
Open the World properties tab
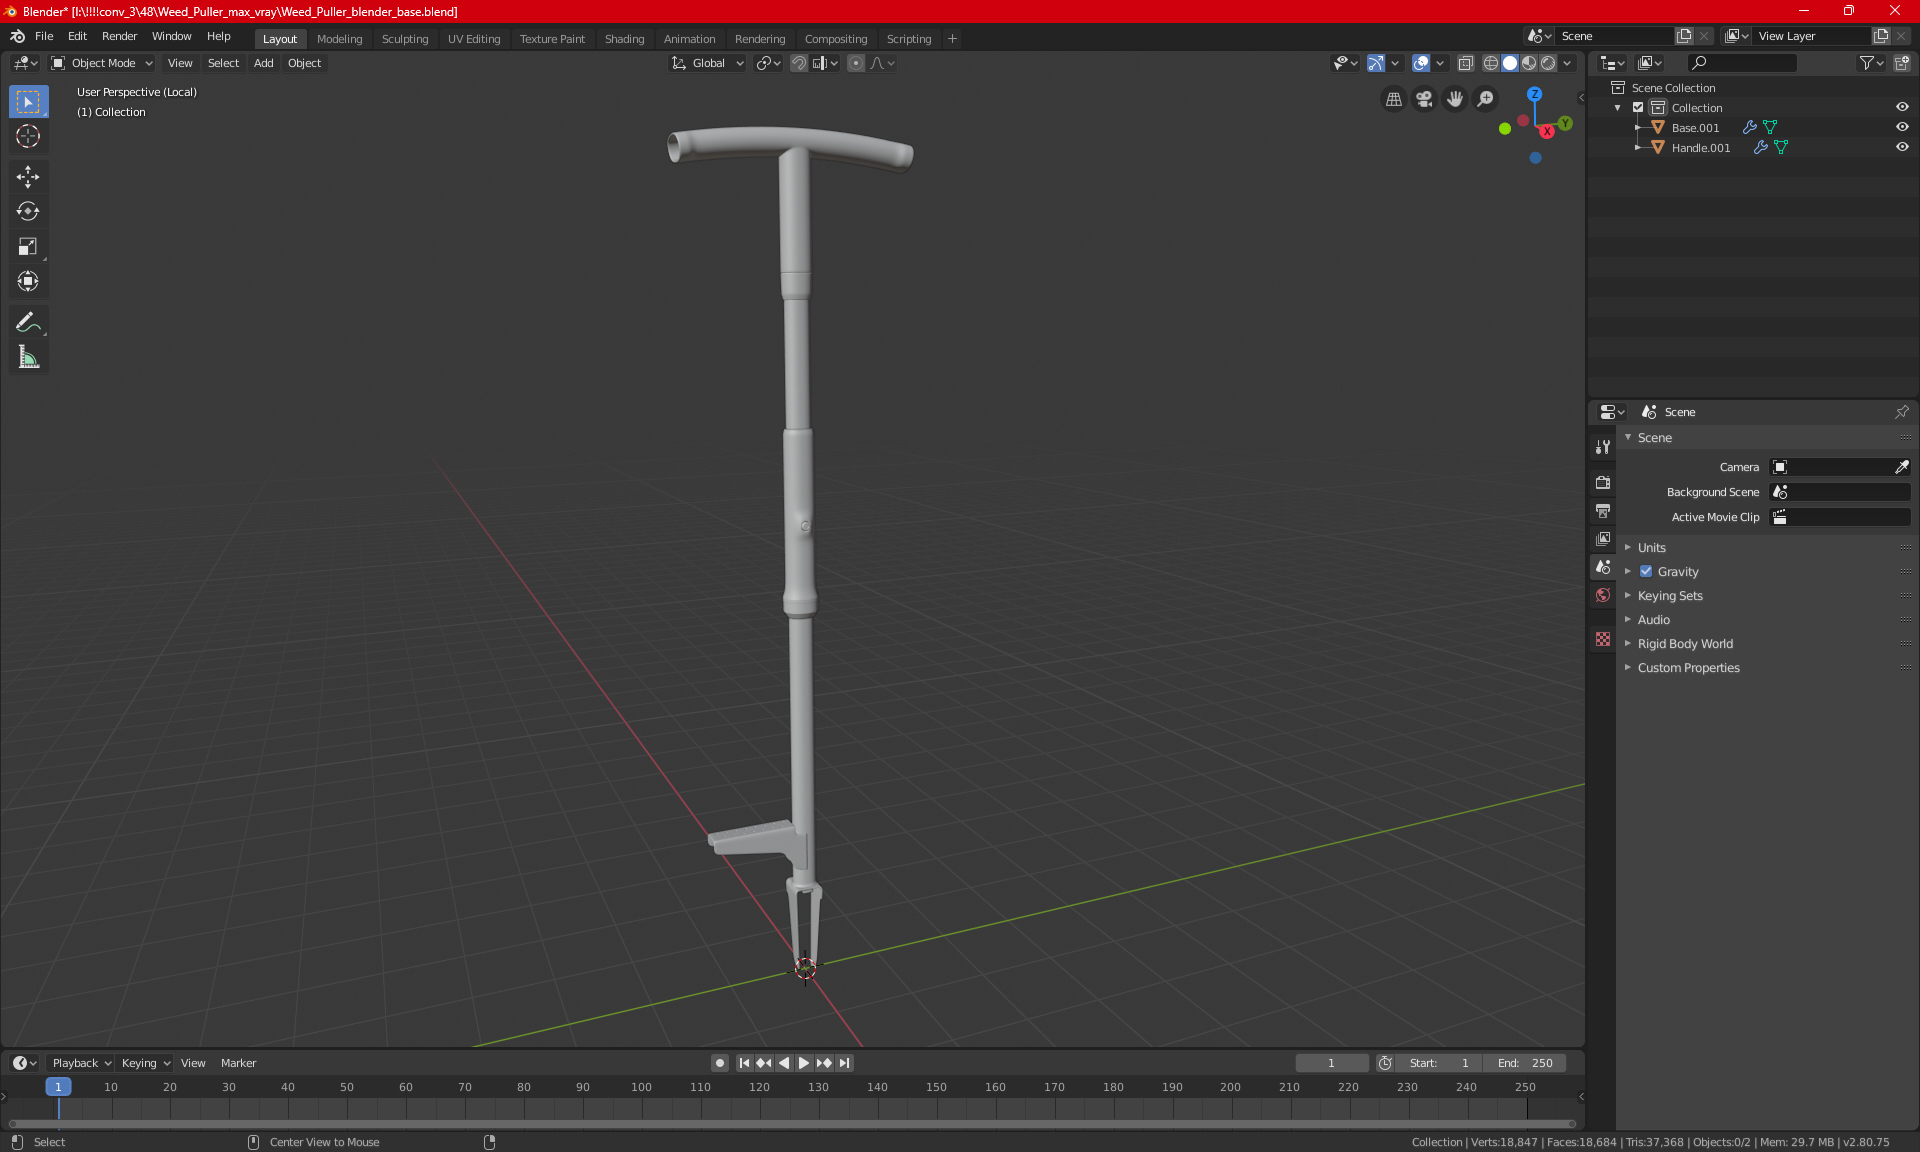click(x=1603, y=595)
